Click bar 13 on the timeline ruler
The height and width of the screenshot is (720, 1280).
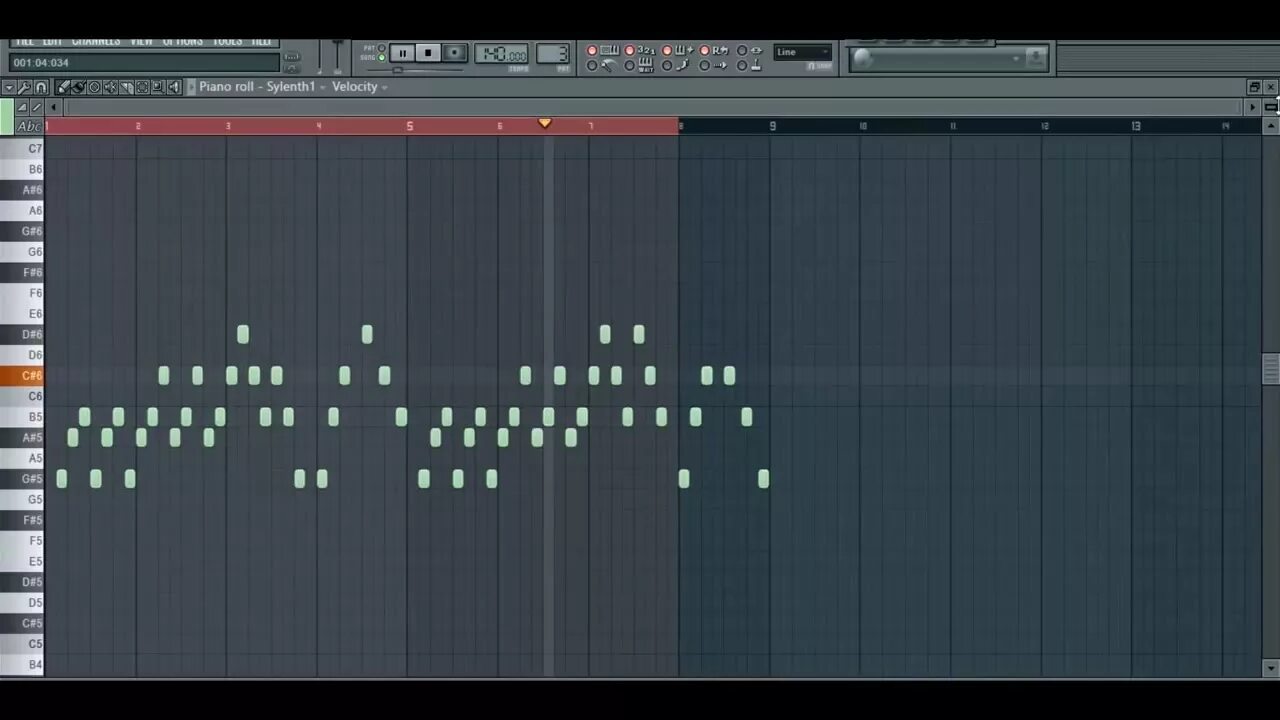tap(1136, 126)
